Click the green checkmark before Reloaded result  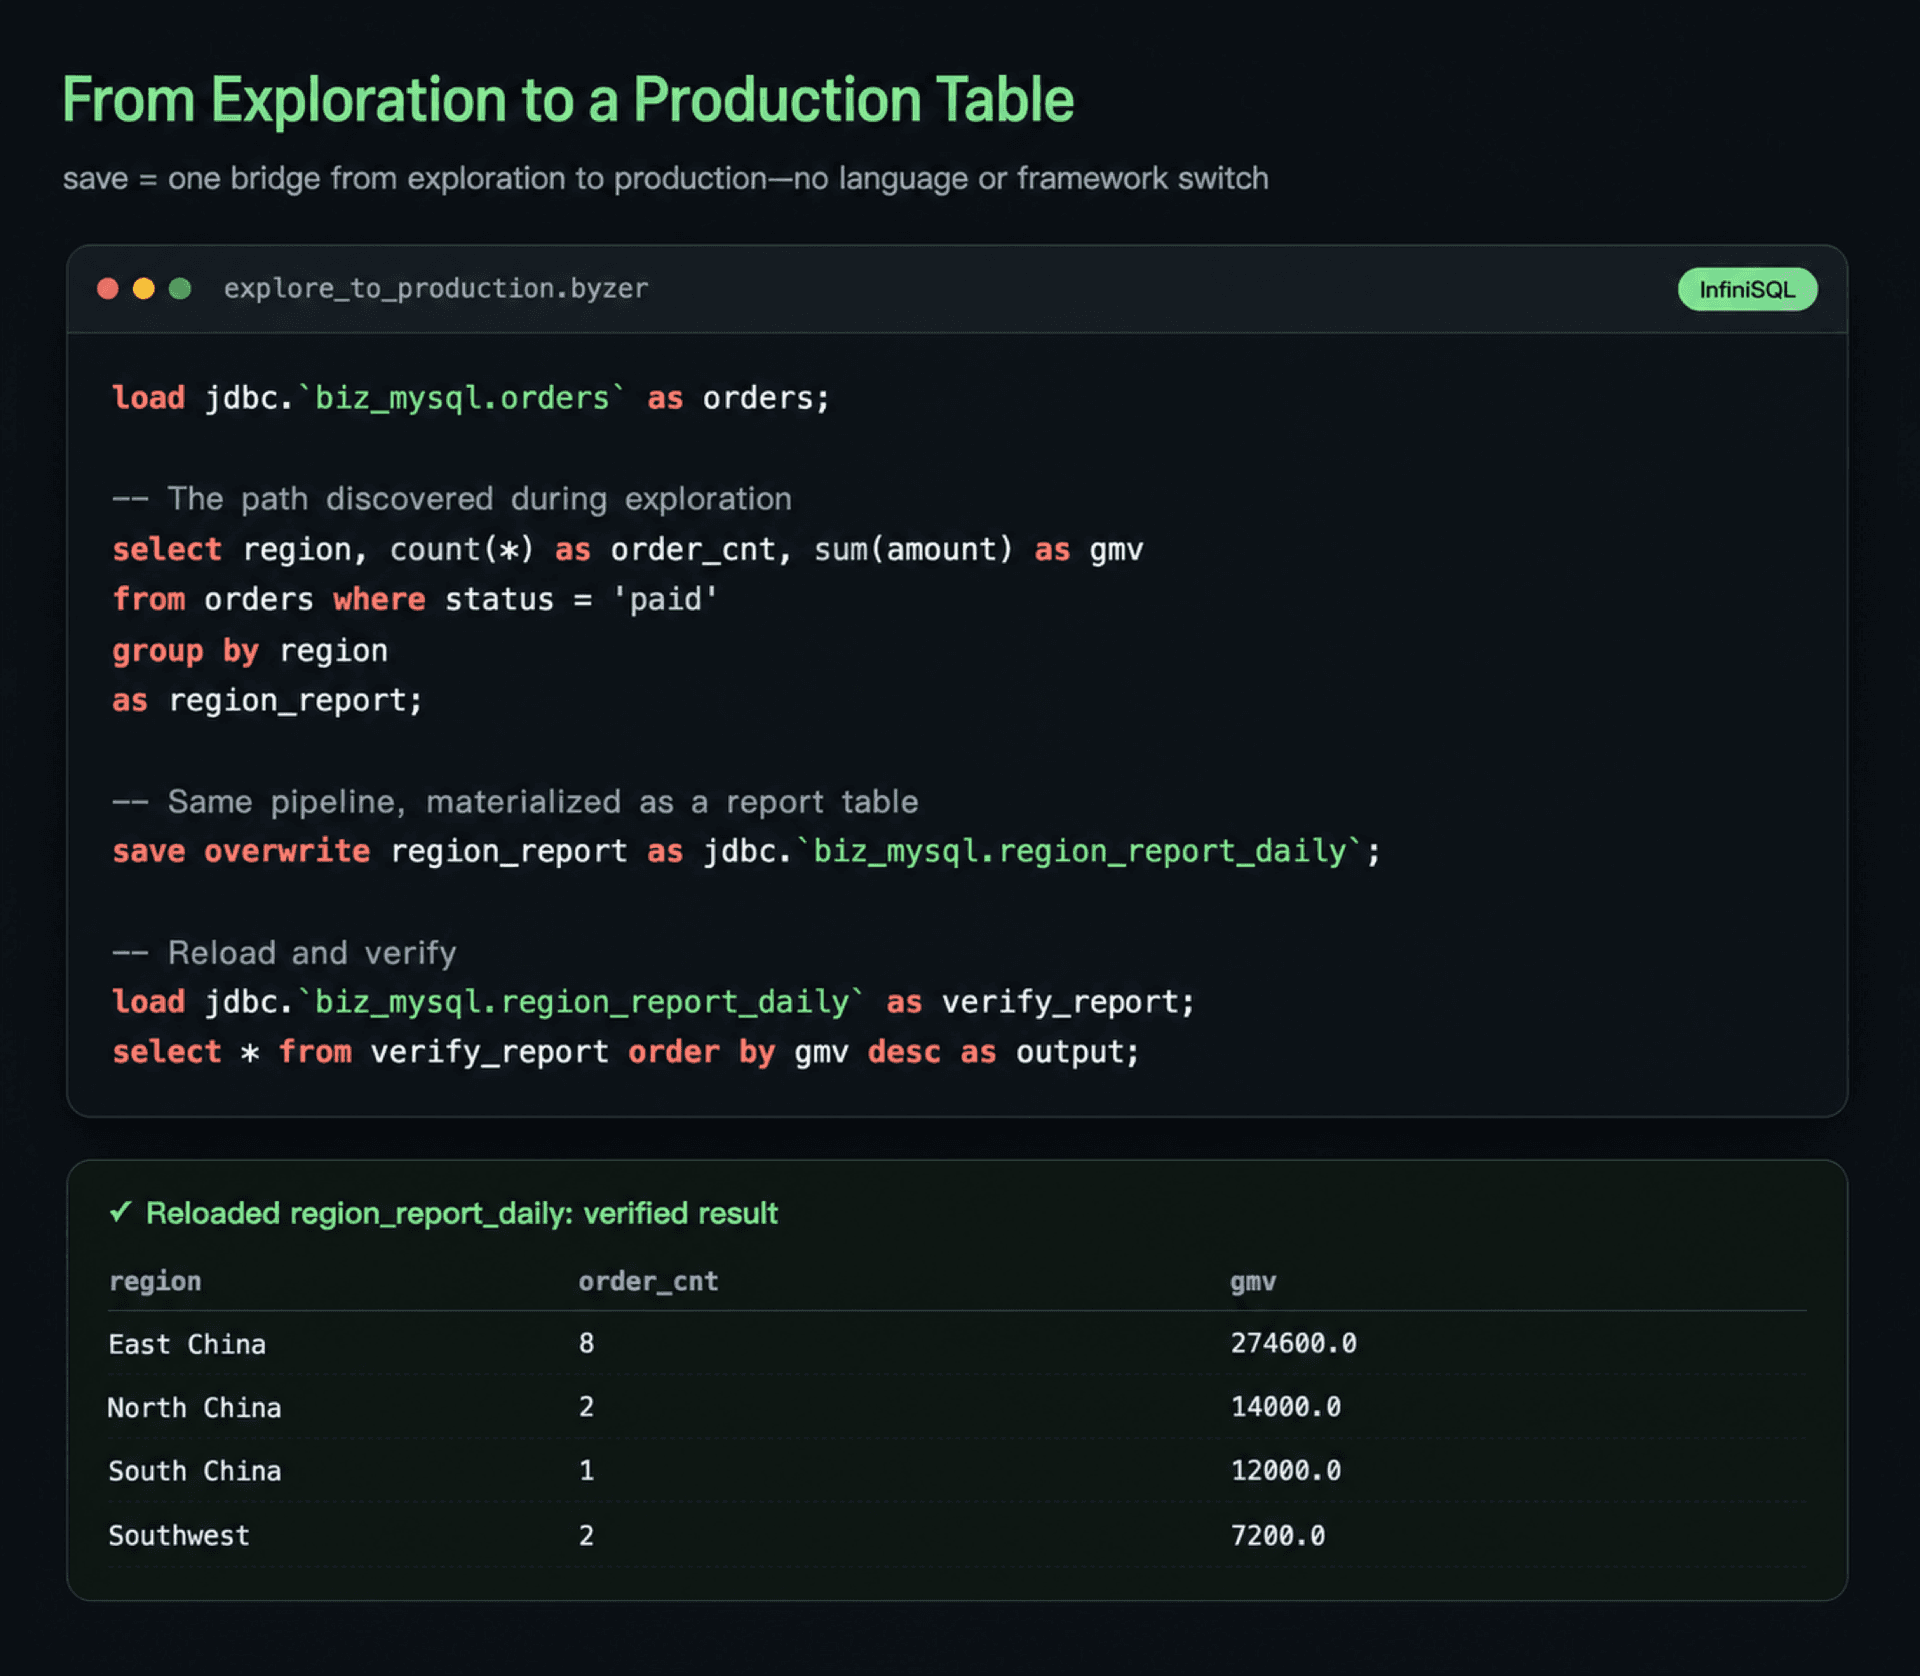[x=120, y=1212]
